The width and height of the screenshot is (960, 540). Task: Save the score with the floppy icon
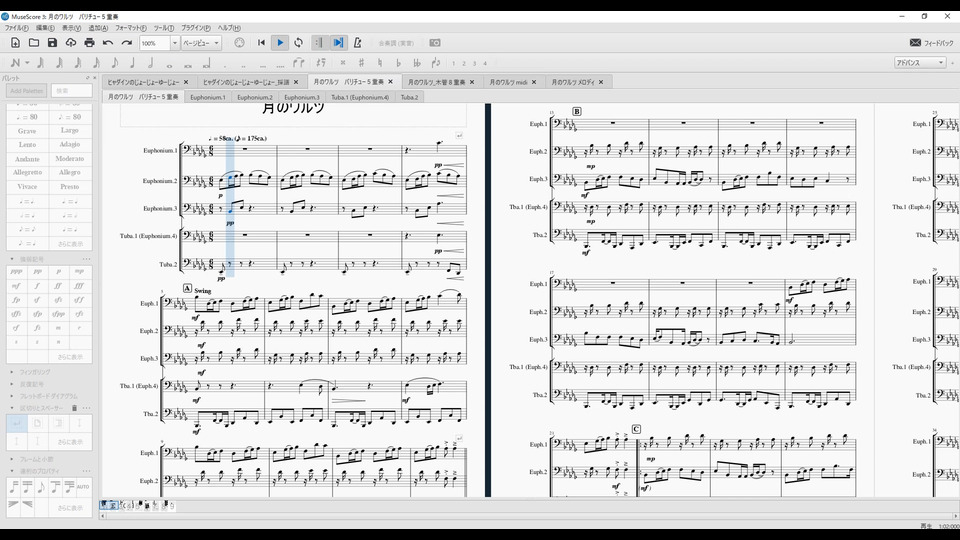52,43
